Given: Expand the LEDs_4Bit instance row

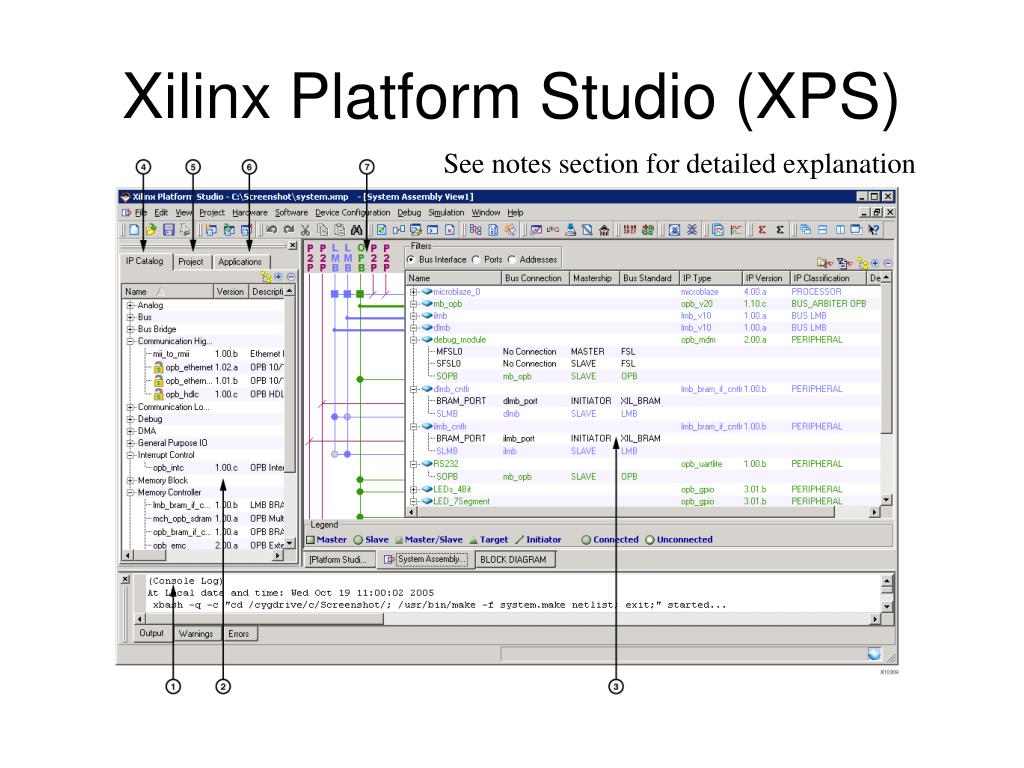Looking at the screenshot, I should click(x=413, y=489).
